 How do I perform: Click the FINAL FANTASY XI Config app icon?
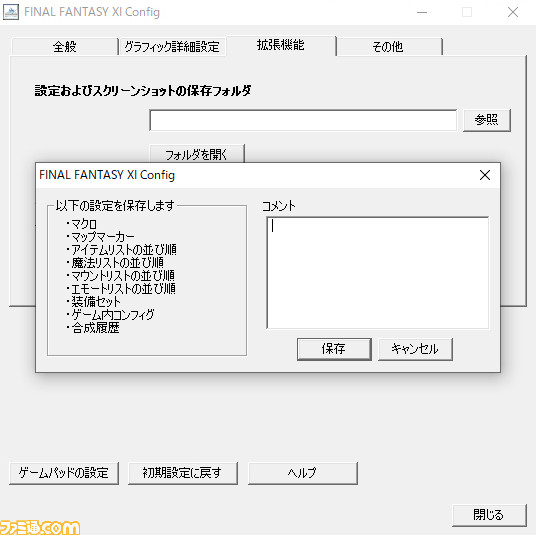pos(11,12)
